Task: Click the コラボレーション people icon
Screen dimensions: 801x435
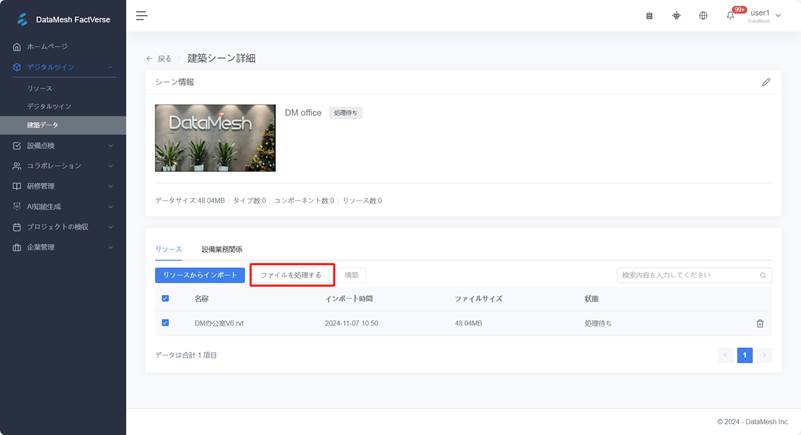Action: pyautogui.click(x=17, y=166)
